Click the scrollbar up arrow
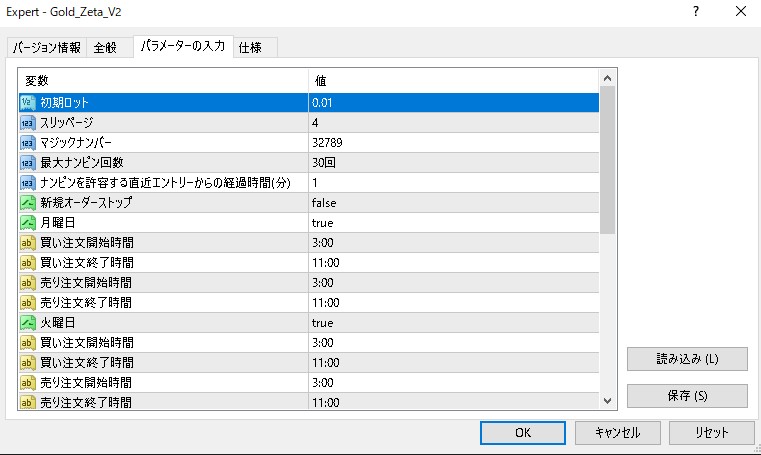This screenshot has width=761, height=455. point(607,78)
